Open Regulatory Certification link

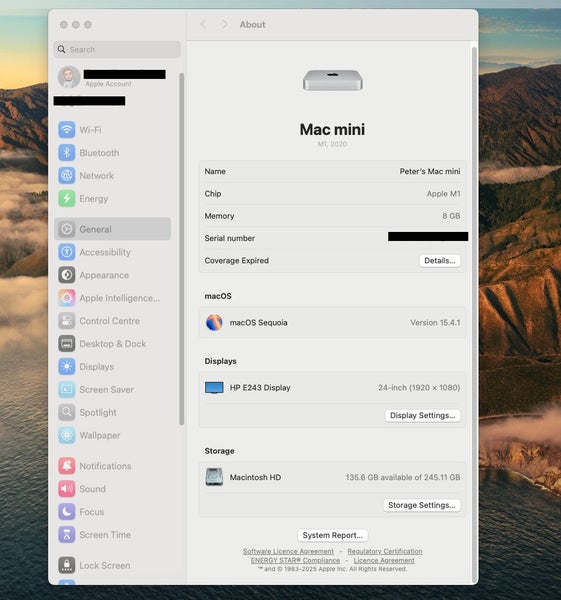[385, 551]
